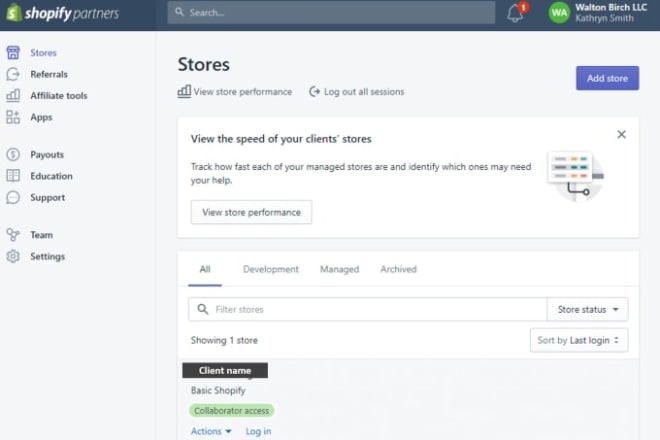Screen dimensions: 660x440
Task: Click the Education book icon
Action: pos(13,176)
